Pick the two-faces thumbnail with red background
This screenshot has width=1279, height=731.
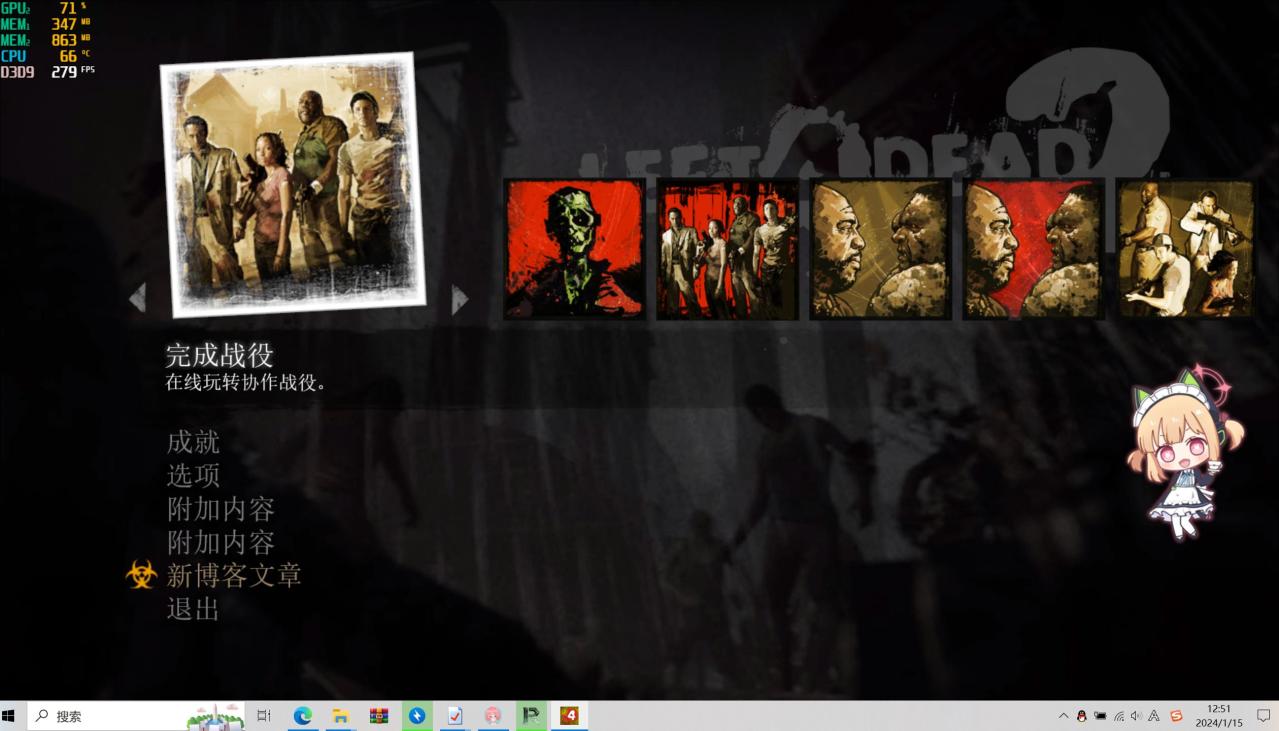[x=1033, y=249]
